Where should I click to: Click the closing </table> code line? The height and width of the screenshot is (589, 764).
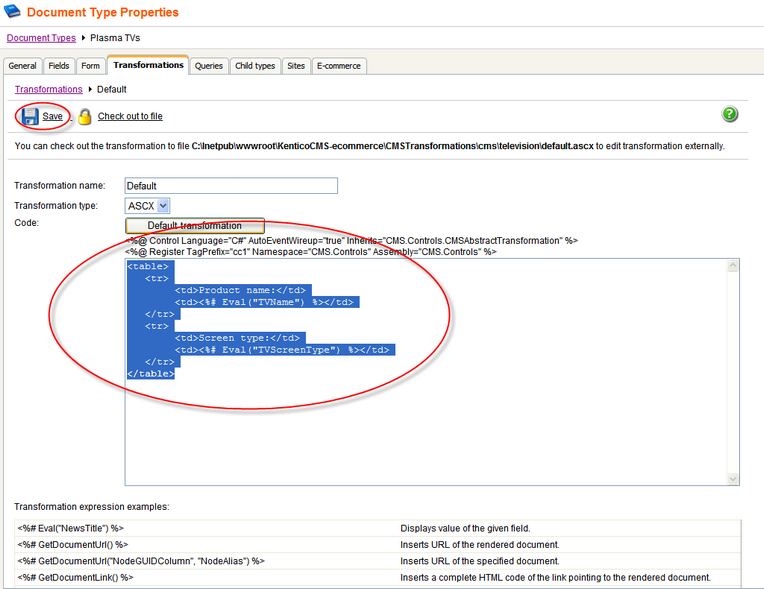click(x=151, y=374)
